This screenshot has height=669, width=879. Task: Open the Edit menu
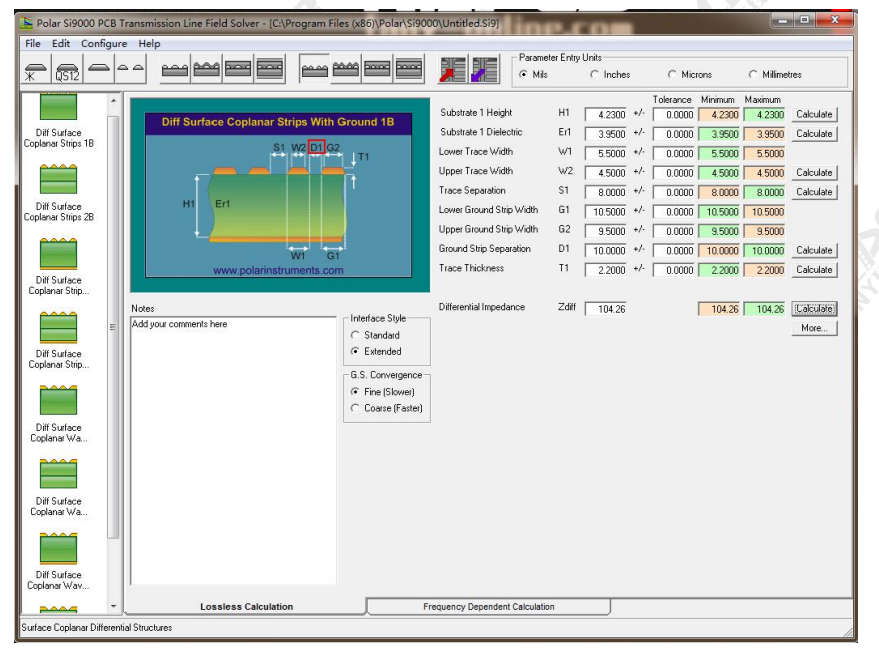click(61, 44)
